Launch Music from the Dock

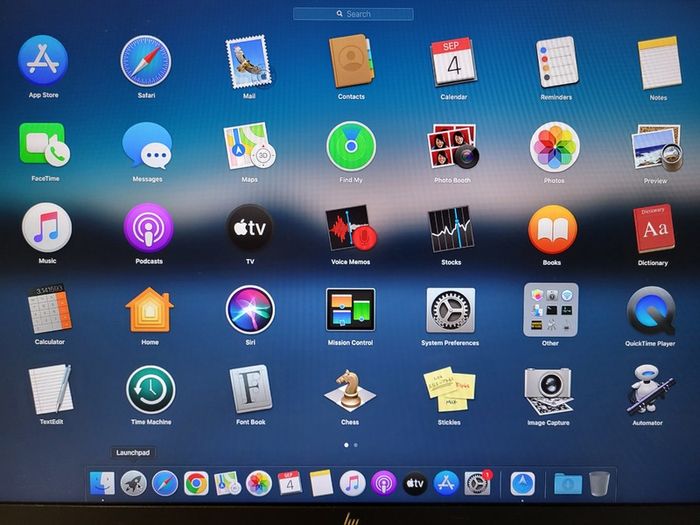pyautogui.click(x=353, y=483)
